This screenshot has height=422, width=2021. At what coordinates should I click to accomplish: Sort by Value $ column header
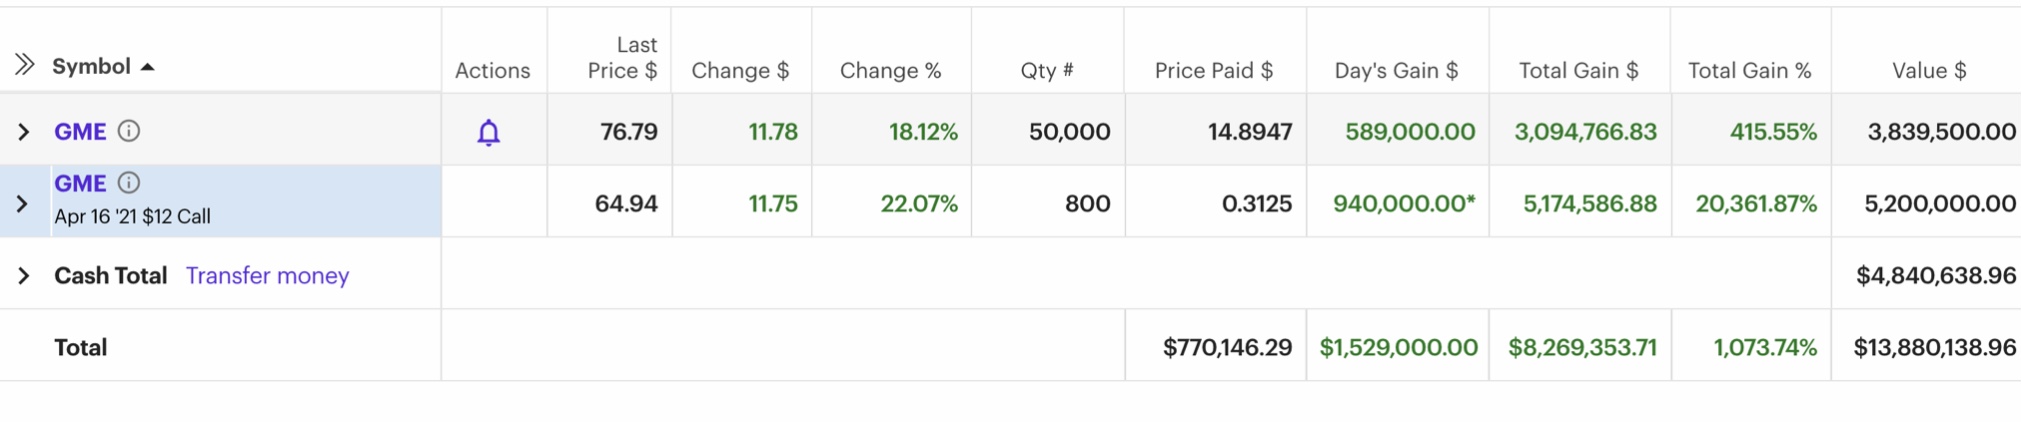[x=1929, y=70]
